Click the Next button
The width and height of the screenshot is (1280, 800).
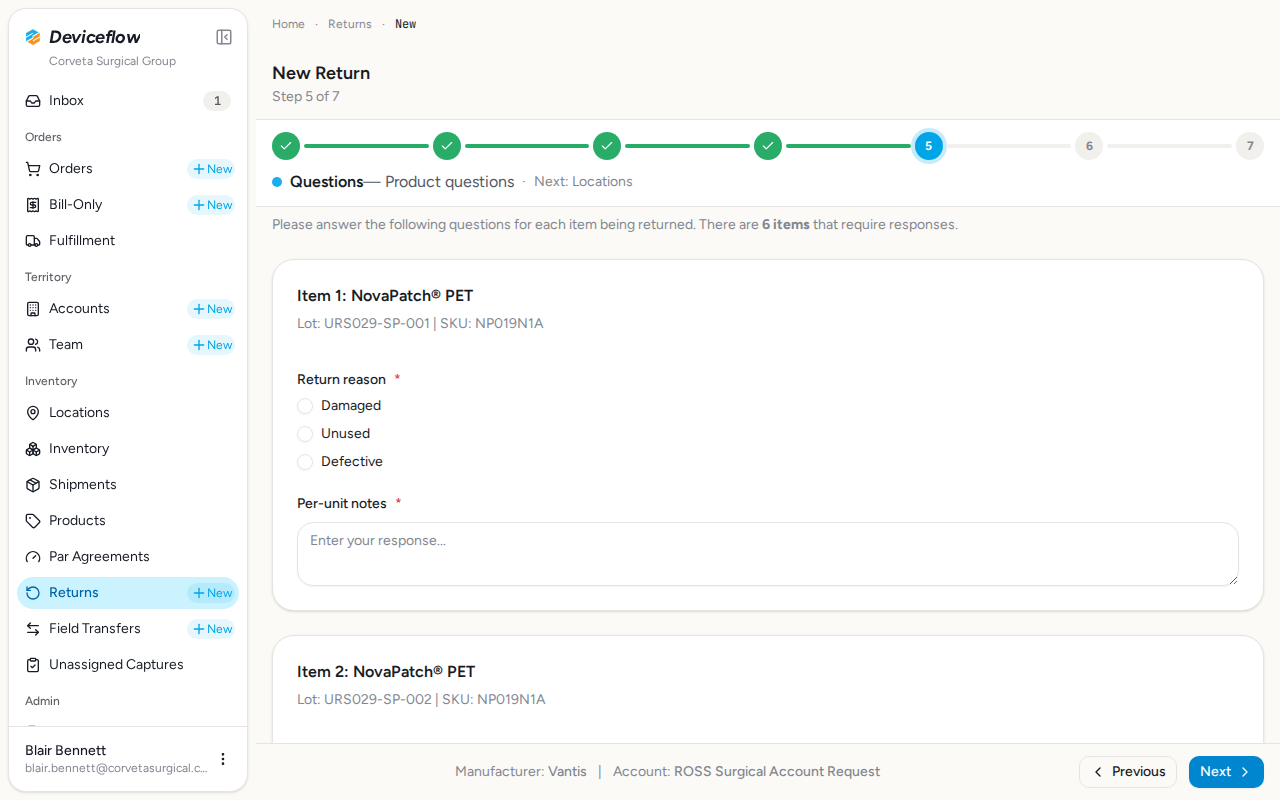tap(1226, 772)
